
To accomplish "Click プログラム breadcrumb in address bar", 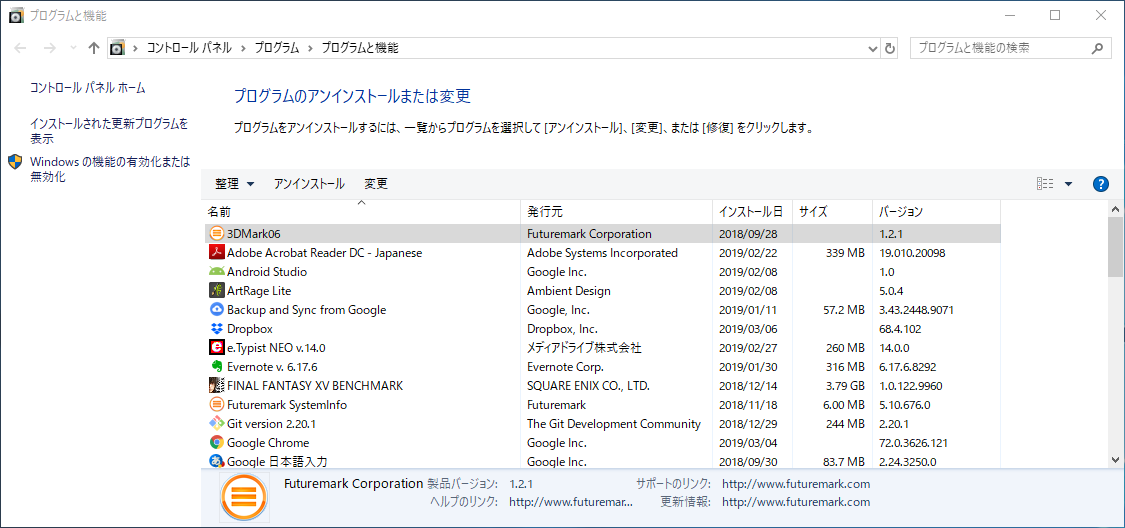I will pyautogui.click(x=276, y=48).
